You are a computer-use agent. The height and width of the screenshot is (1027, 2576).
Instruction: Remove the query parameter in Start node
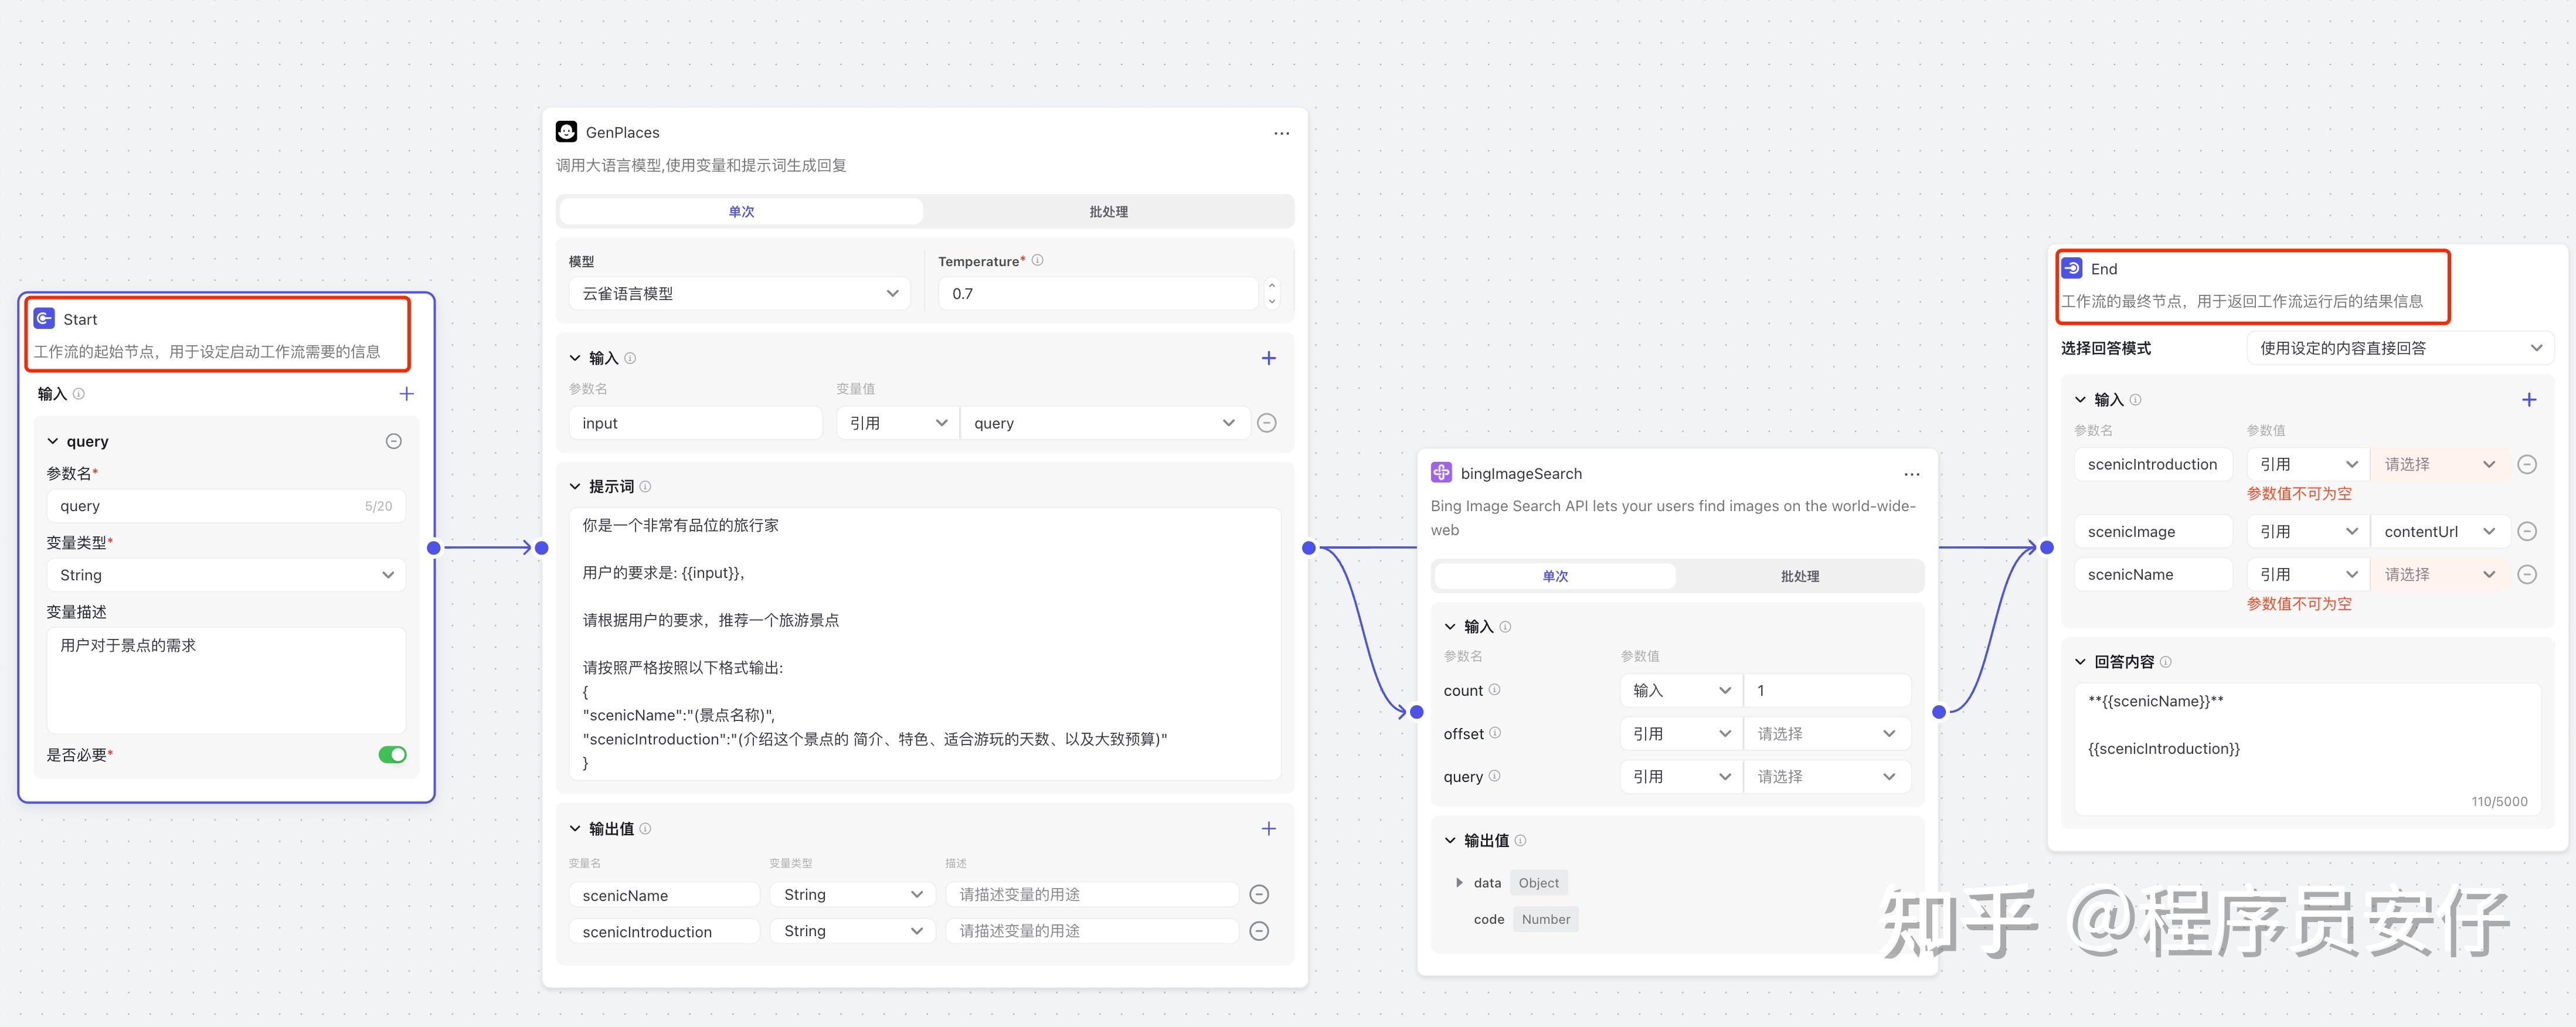393,441
